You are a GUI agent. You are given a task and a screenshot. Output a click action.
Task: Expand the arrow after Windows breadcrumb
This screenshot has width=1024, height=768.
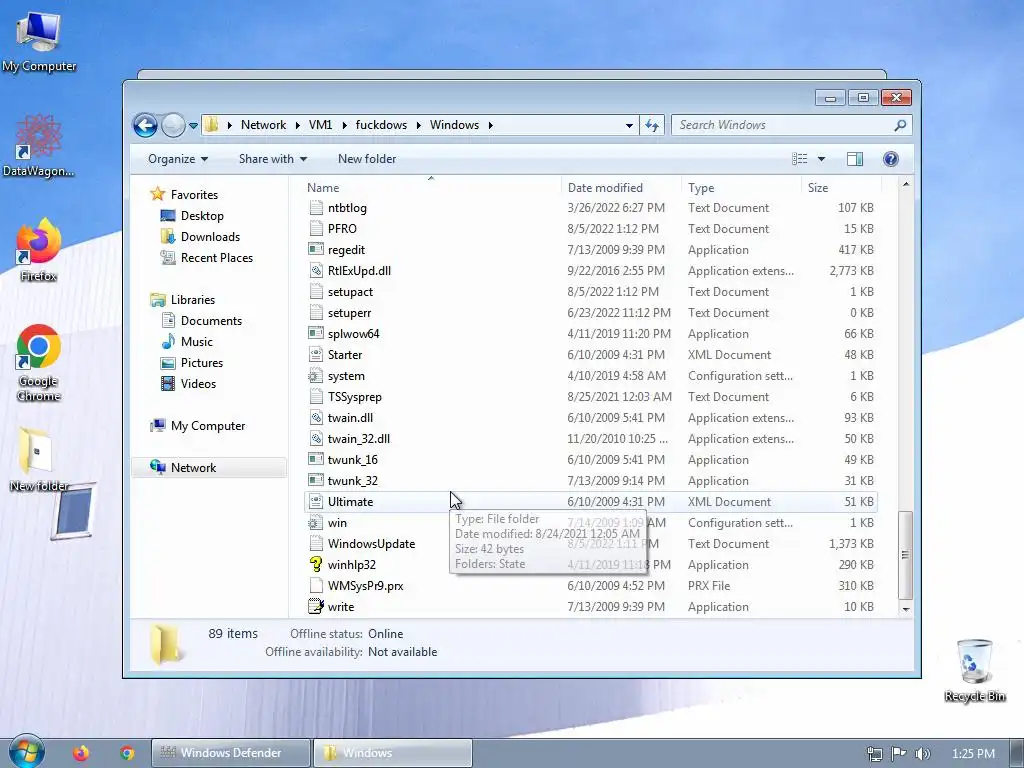490,125
